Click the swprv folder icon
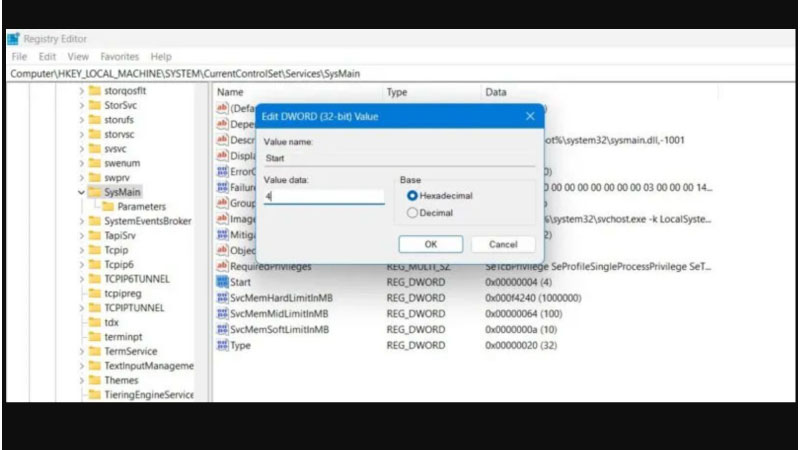Screen dimensions: 800x450 point(95,178)
